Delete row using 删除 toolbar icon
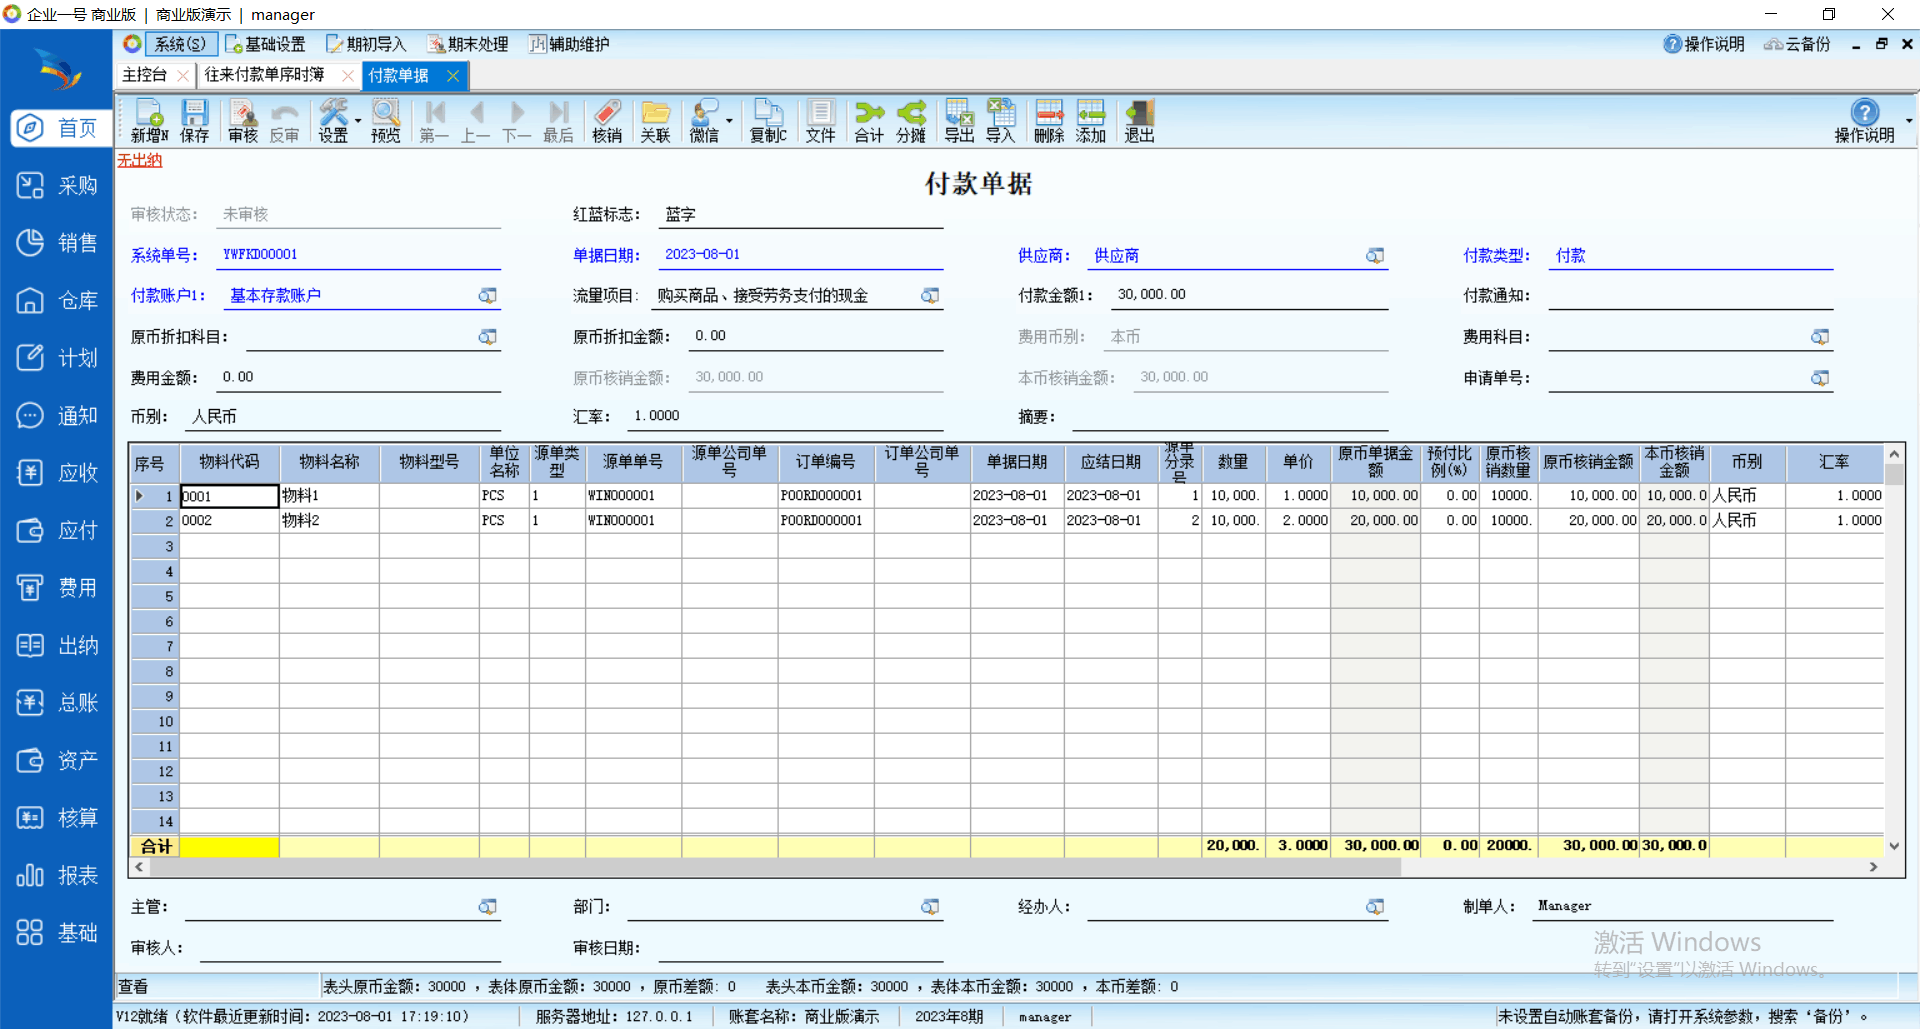The height and width of the screenshot is (1029, 1920). click(1048, 121)
